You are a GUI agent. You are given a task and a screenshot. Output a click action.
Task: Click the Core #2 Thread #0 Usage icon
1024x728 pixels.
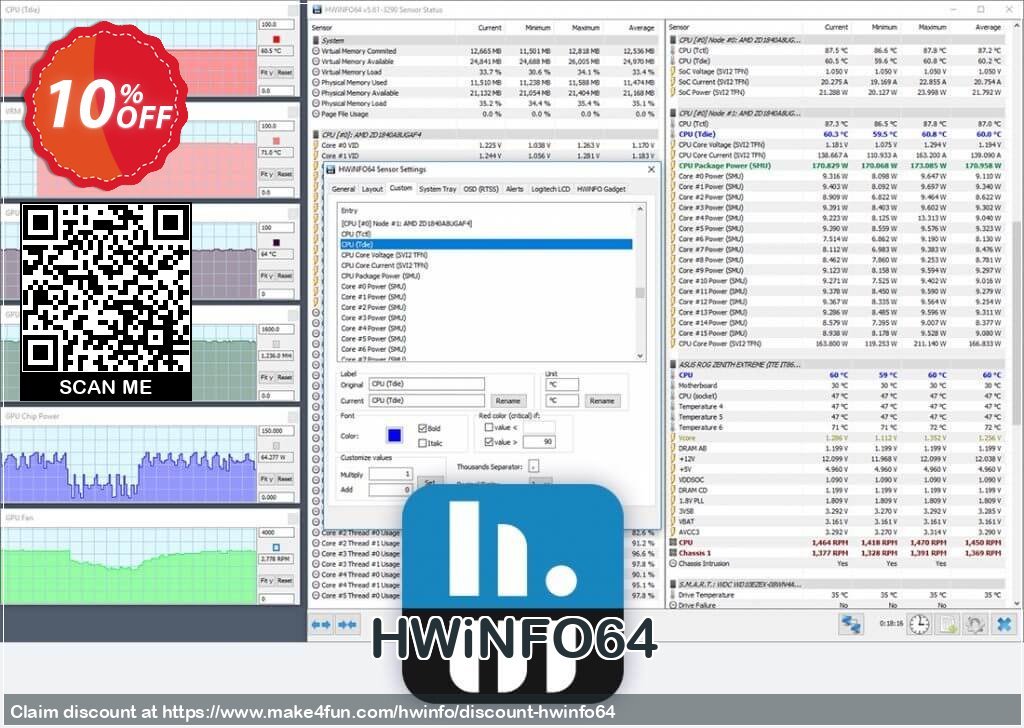click(315, 533)
